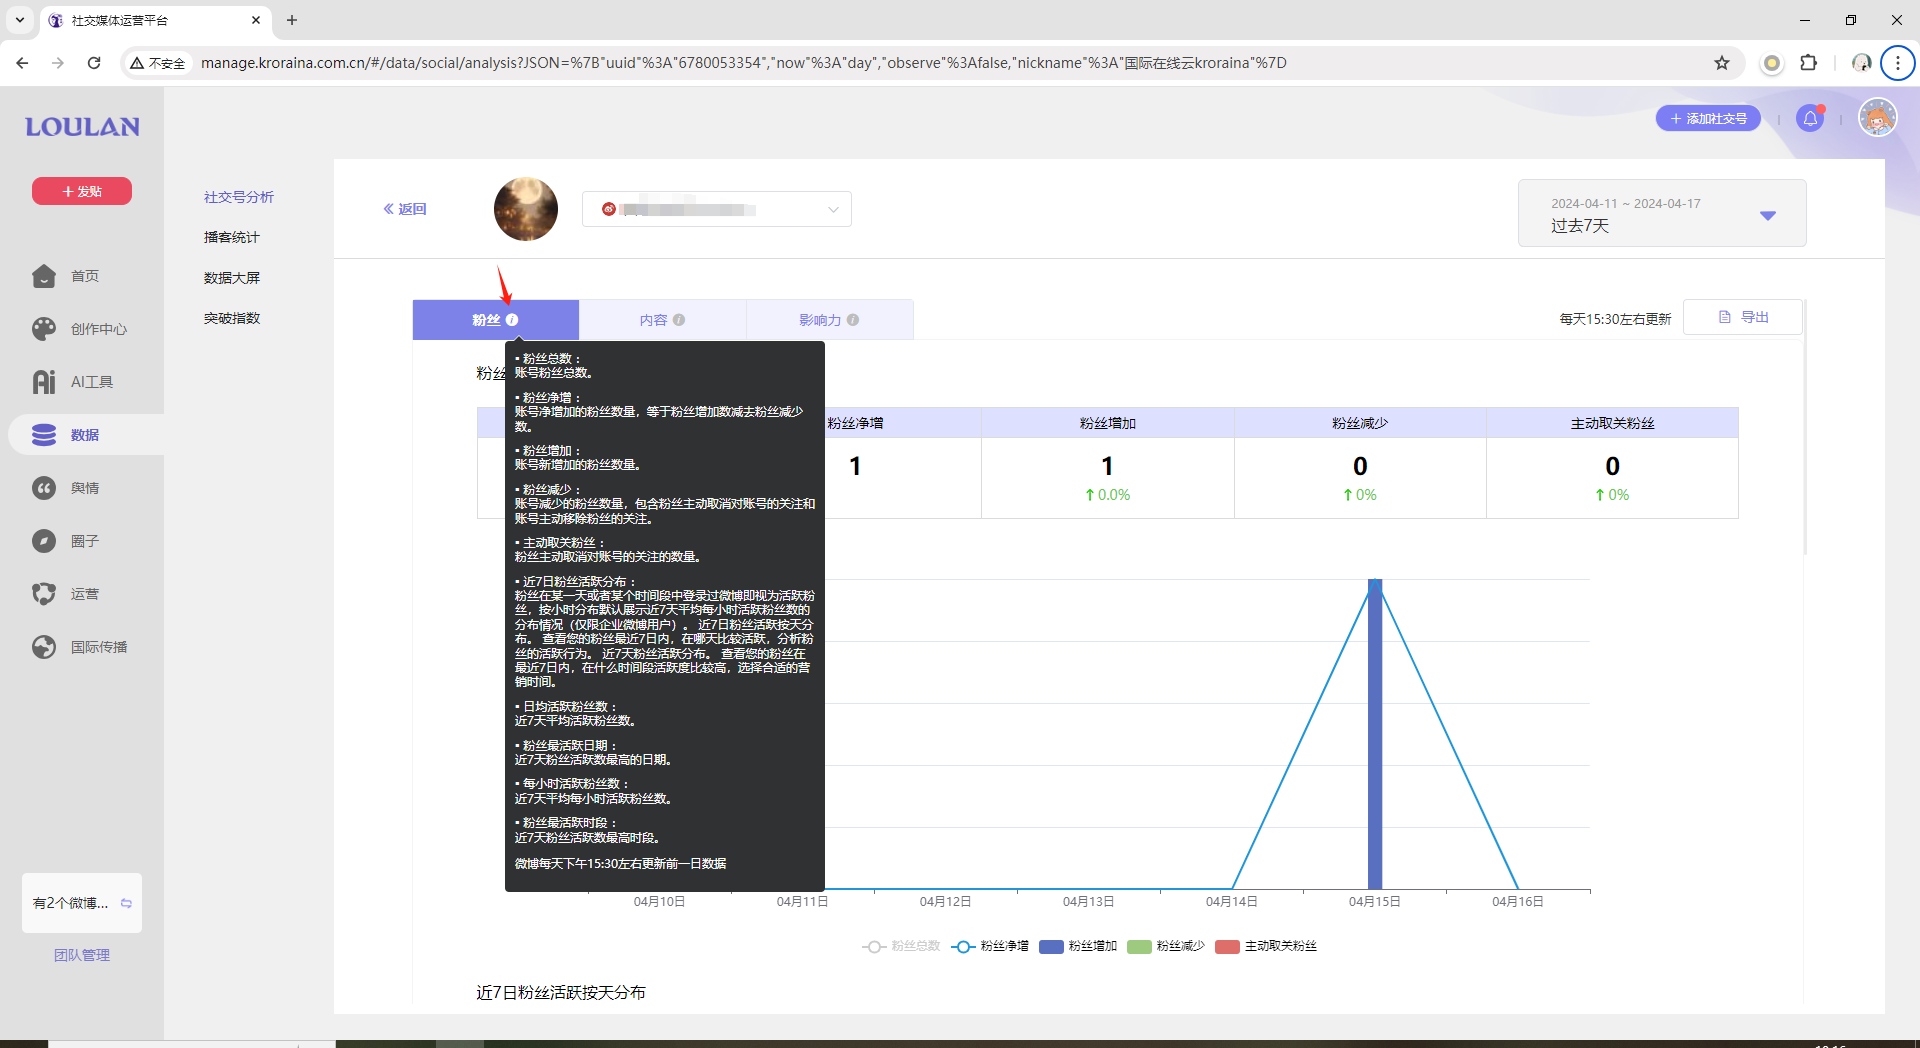This screenshot has height=1048, width=1920.
Task: Reload the page
Action: [x=94, y=63]
